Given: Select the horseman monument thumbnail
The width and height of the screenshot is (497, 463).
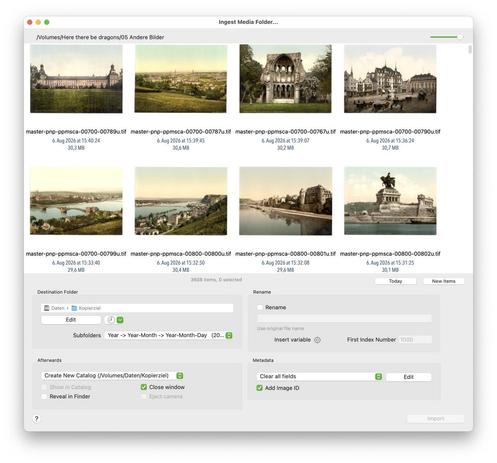Looking at the screenshot, I should [390, 201].
